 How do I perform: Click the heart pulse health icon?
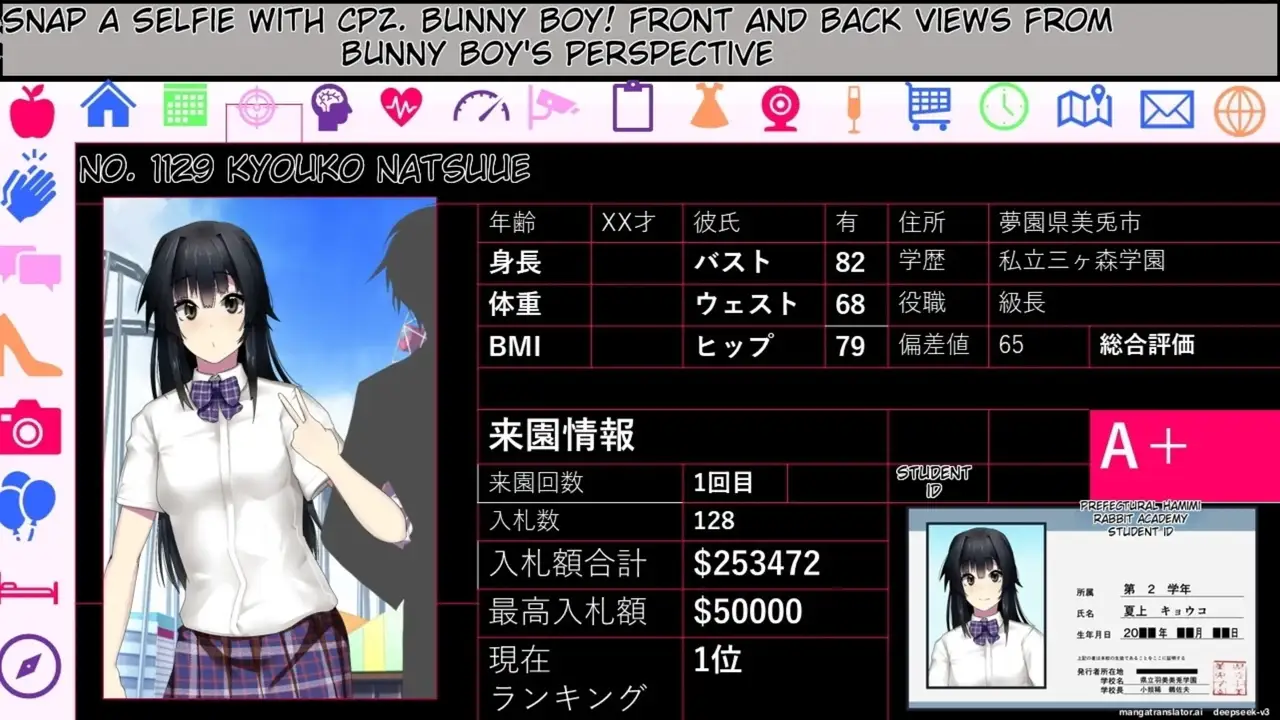tap(401, 106)
